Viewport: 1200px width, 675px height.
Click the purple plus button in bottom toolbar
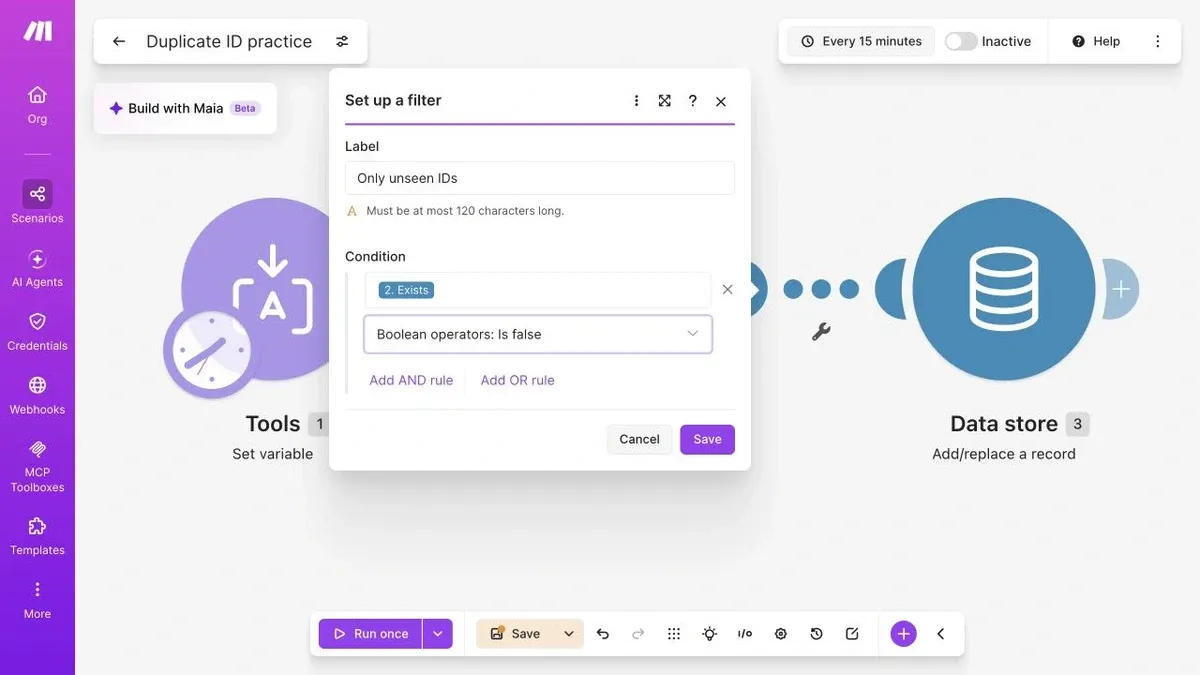[x=903, y=634]
